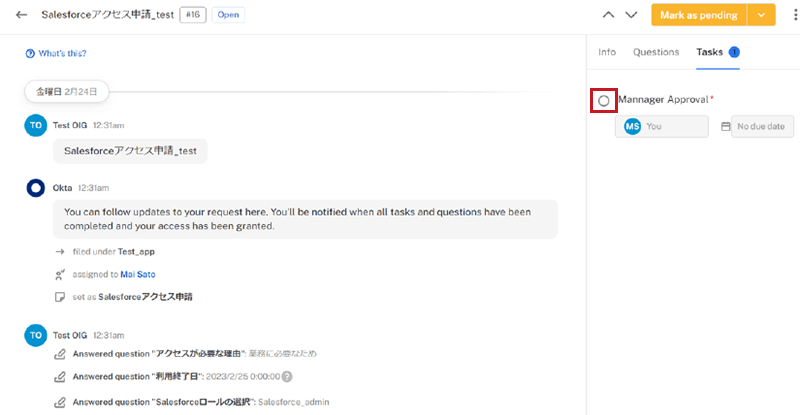
Task: Click the Okta logo avatar
Action: [36, 188]
